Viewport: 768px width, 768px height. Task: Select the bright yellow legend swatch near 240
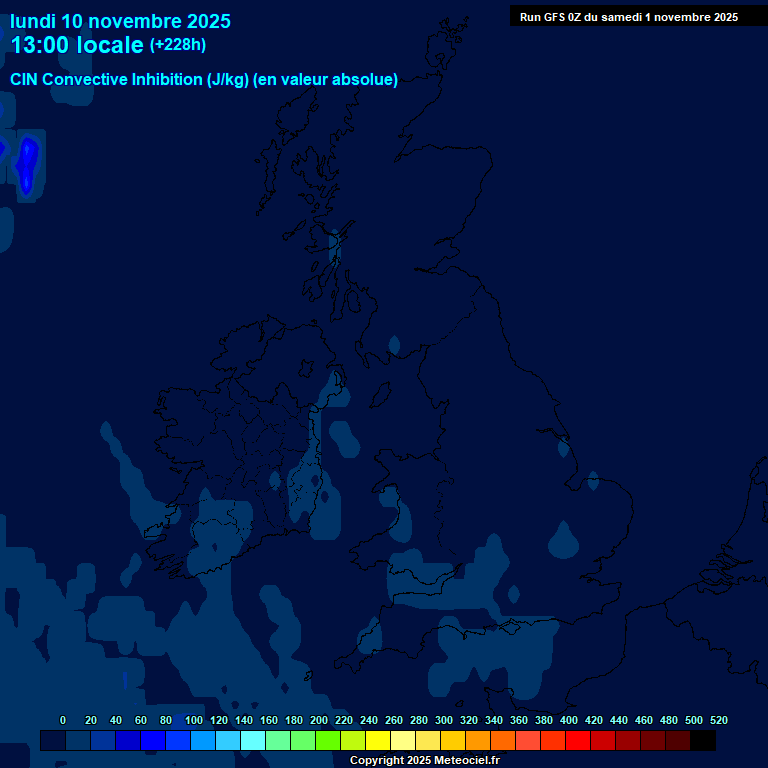tap(377, 741)
